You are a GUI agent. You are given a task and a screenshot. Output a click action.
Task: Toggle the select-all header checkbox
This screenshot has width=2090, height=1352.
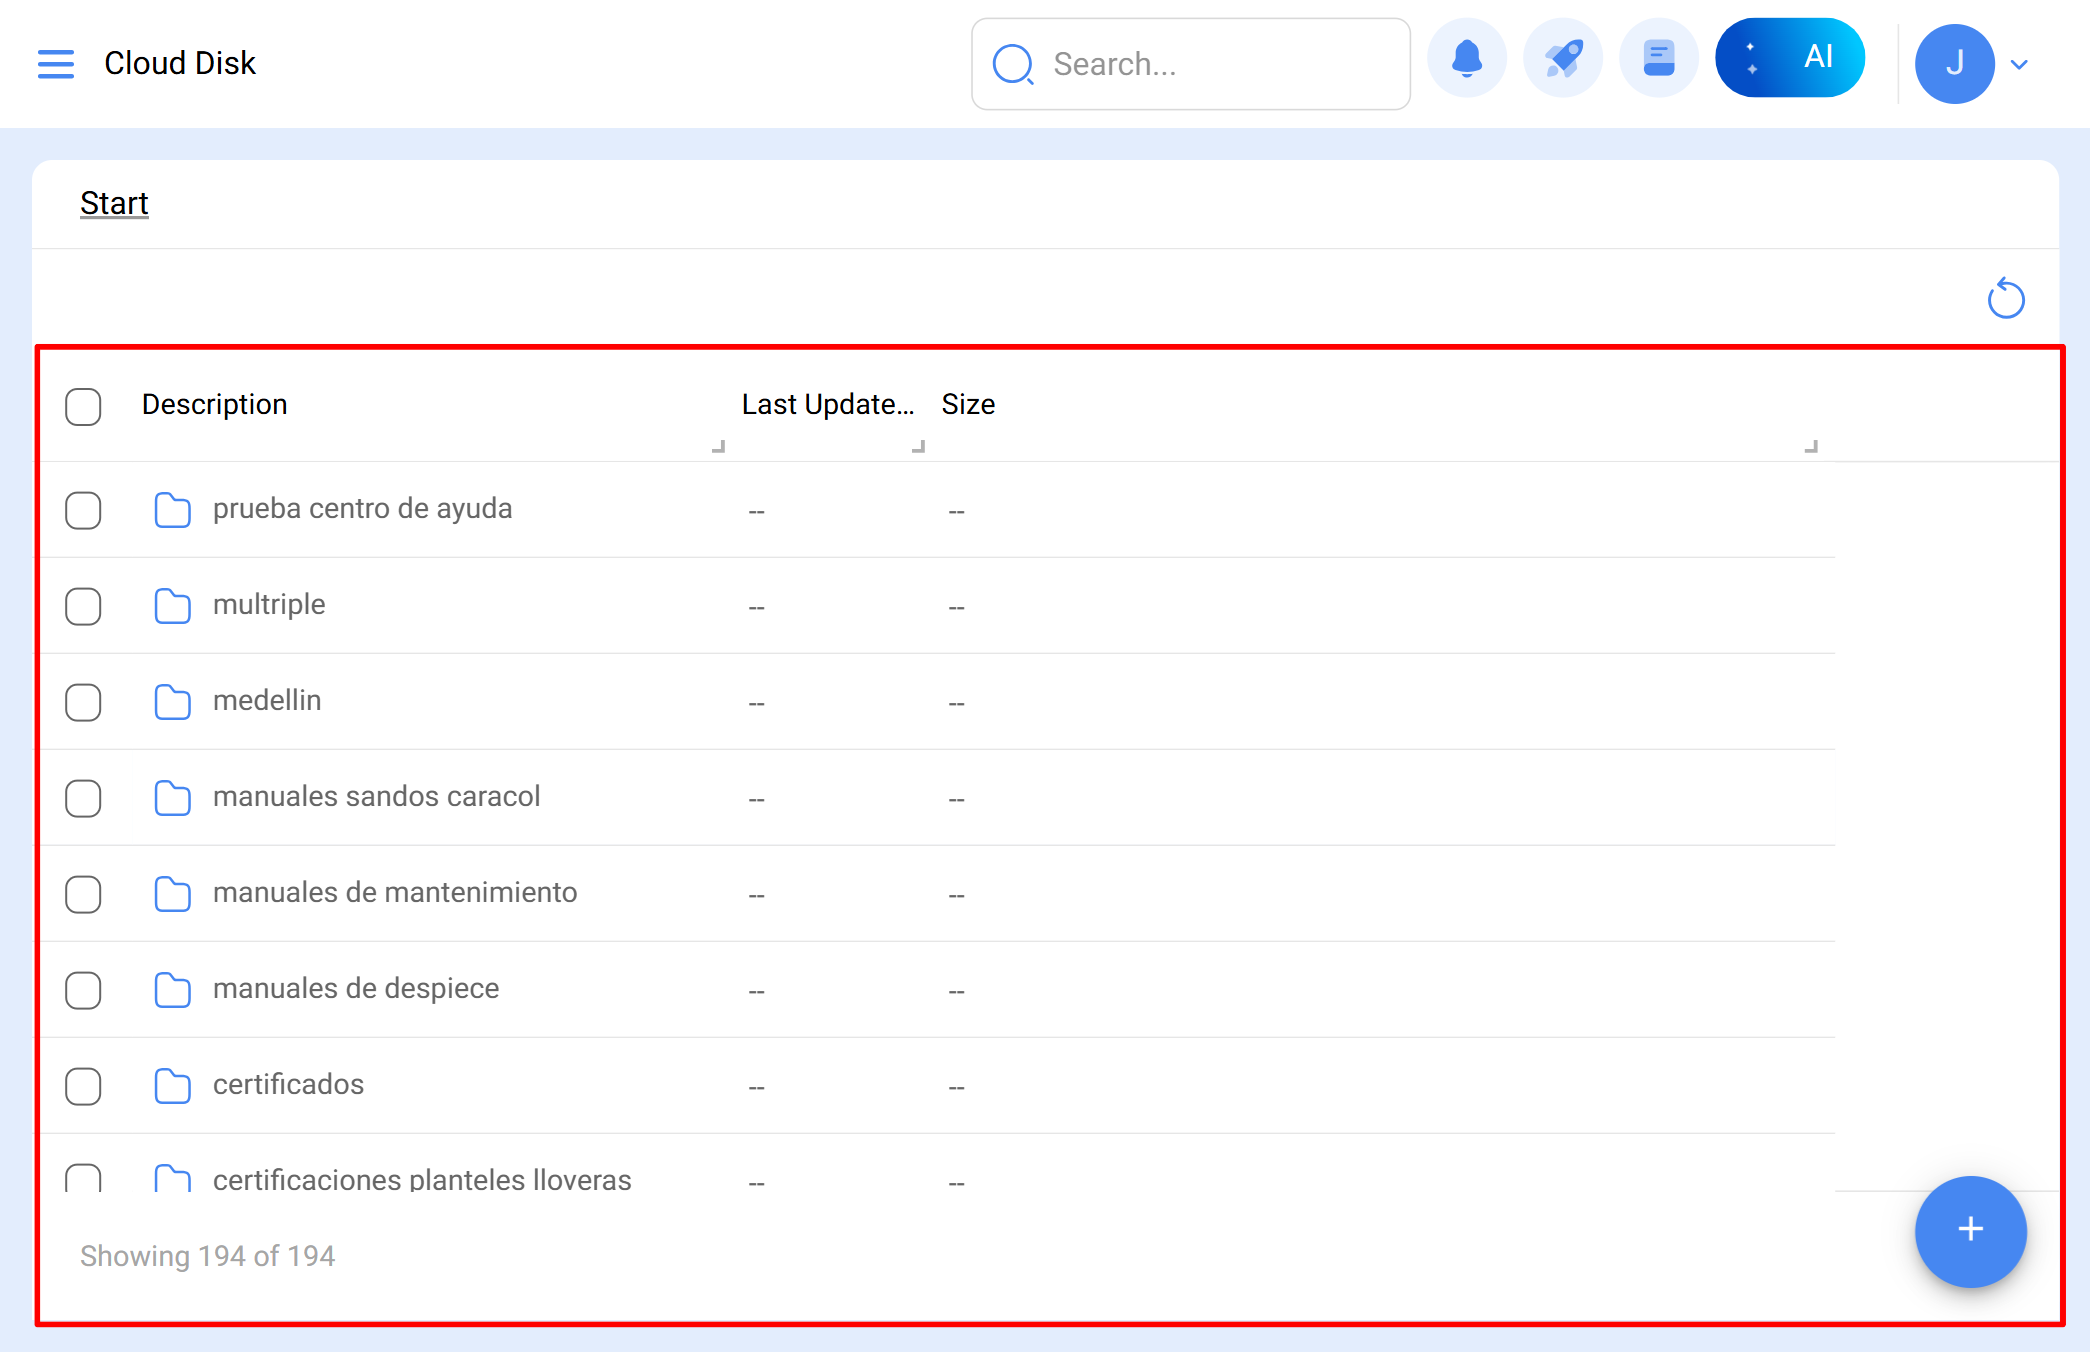pyautogui.click(x=83, y=407)
